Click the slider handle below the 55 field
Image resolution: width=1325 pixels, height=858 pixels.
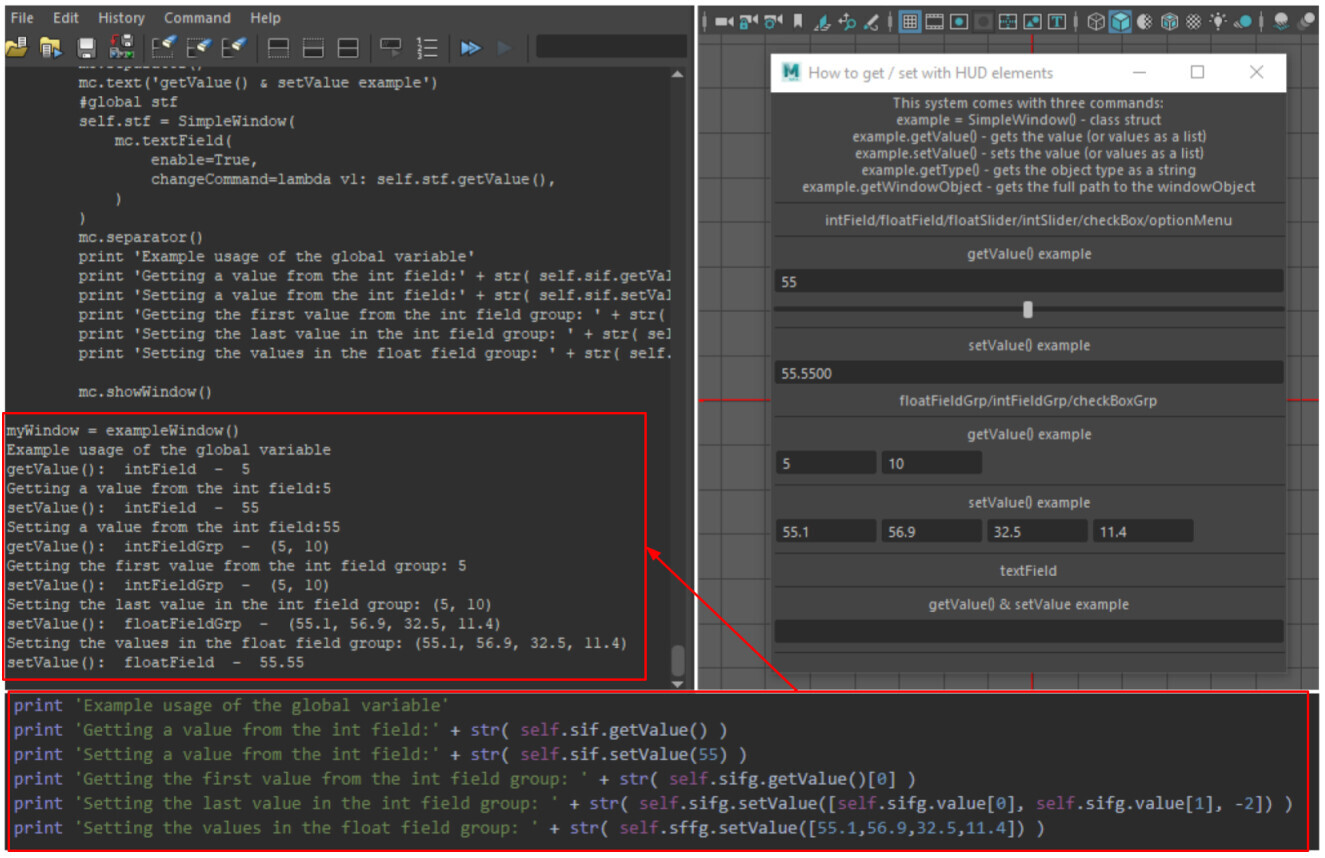tap(1027, 309)
